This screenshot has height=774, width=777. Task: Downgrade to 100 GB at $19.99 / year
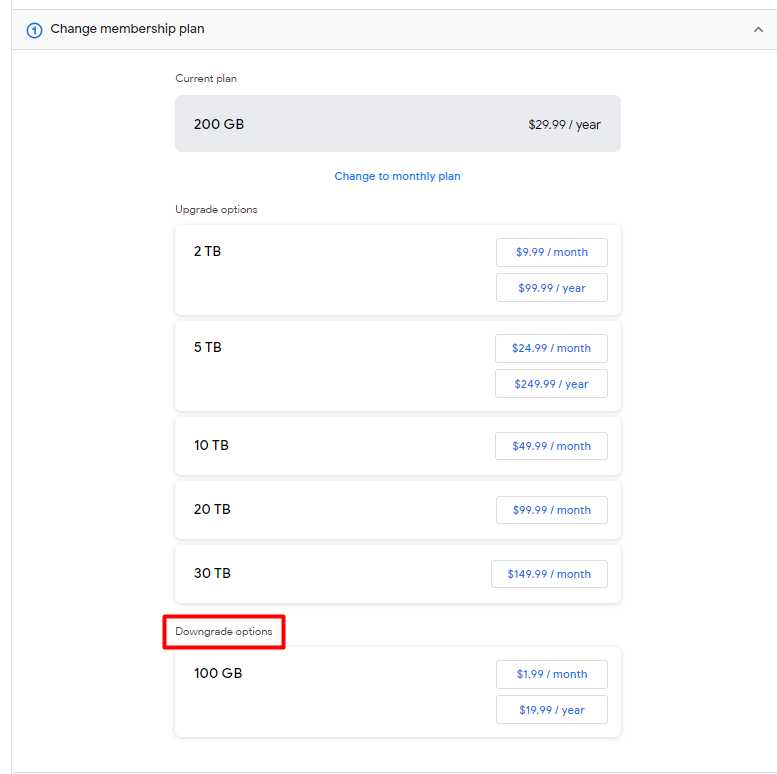tap(552, 710)
